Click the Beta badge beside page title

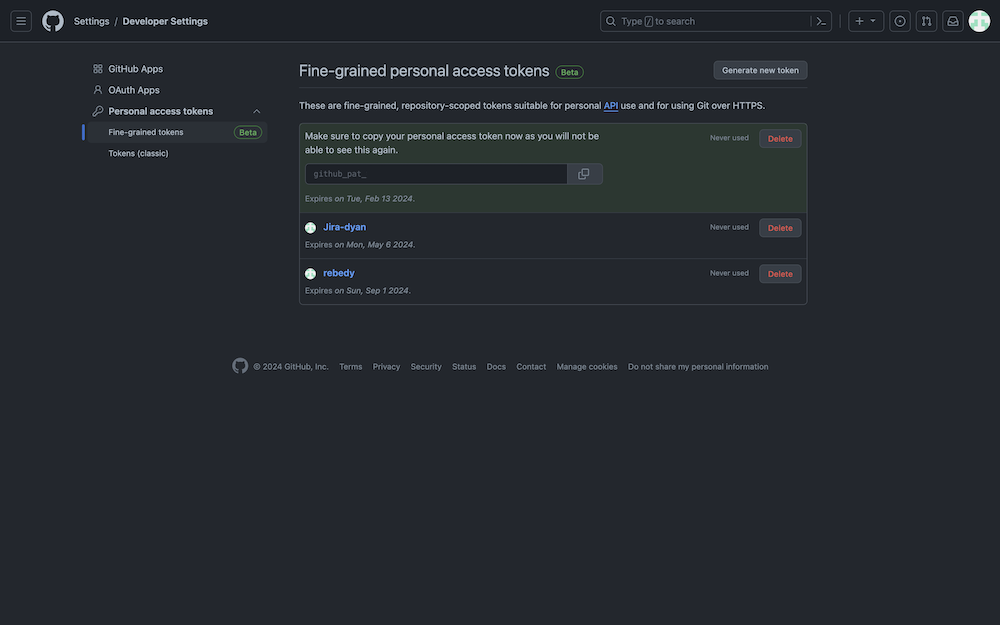[570, 72]
